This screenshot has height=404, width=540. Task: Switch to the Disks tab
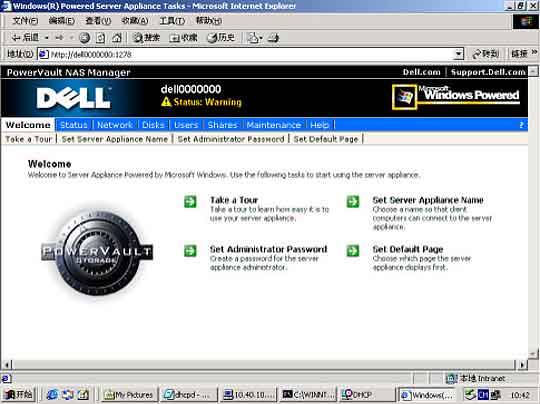point(153,125)
